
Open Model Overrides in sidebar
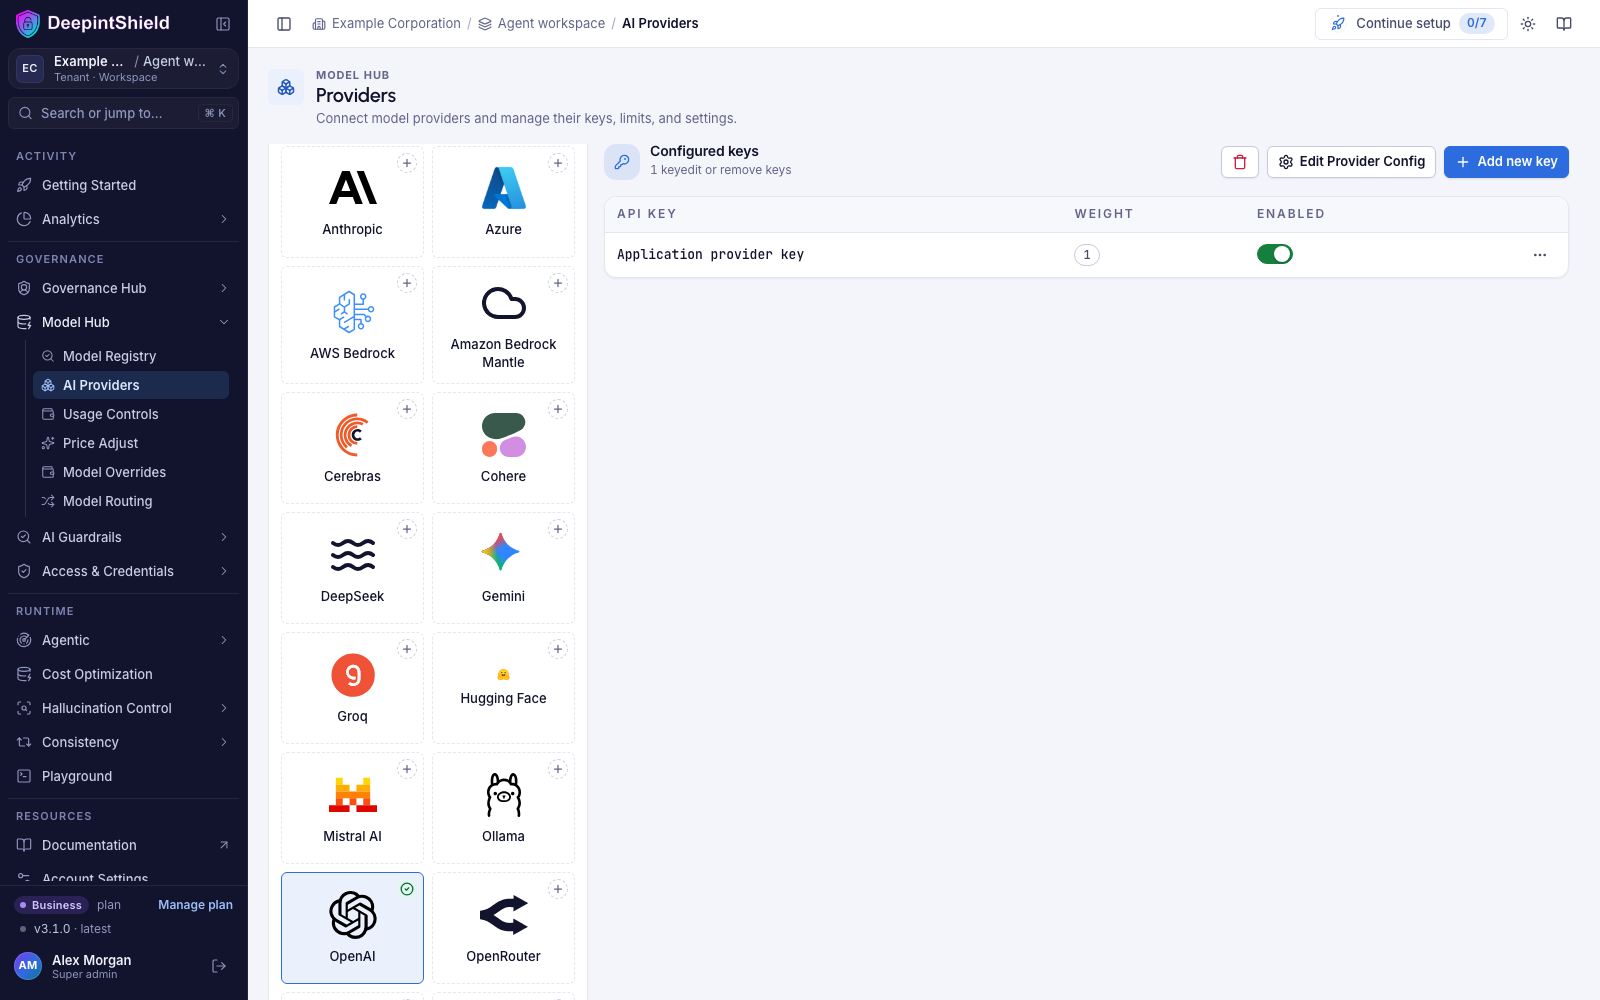point(131,472)
